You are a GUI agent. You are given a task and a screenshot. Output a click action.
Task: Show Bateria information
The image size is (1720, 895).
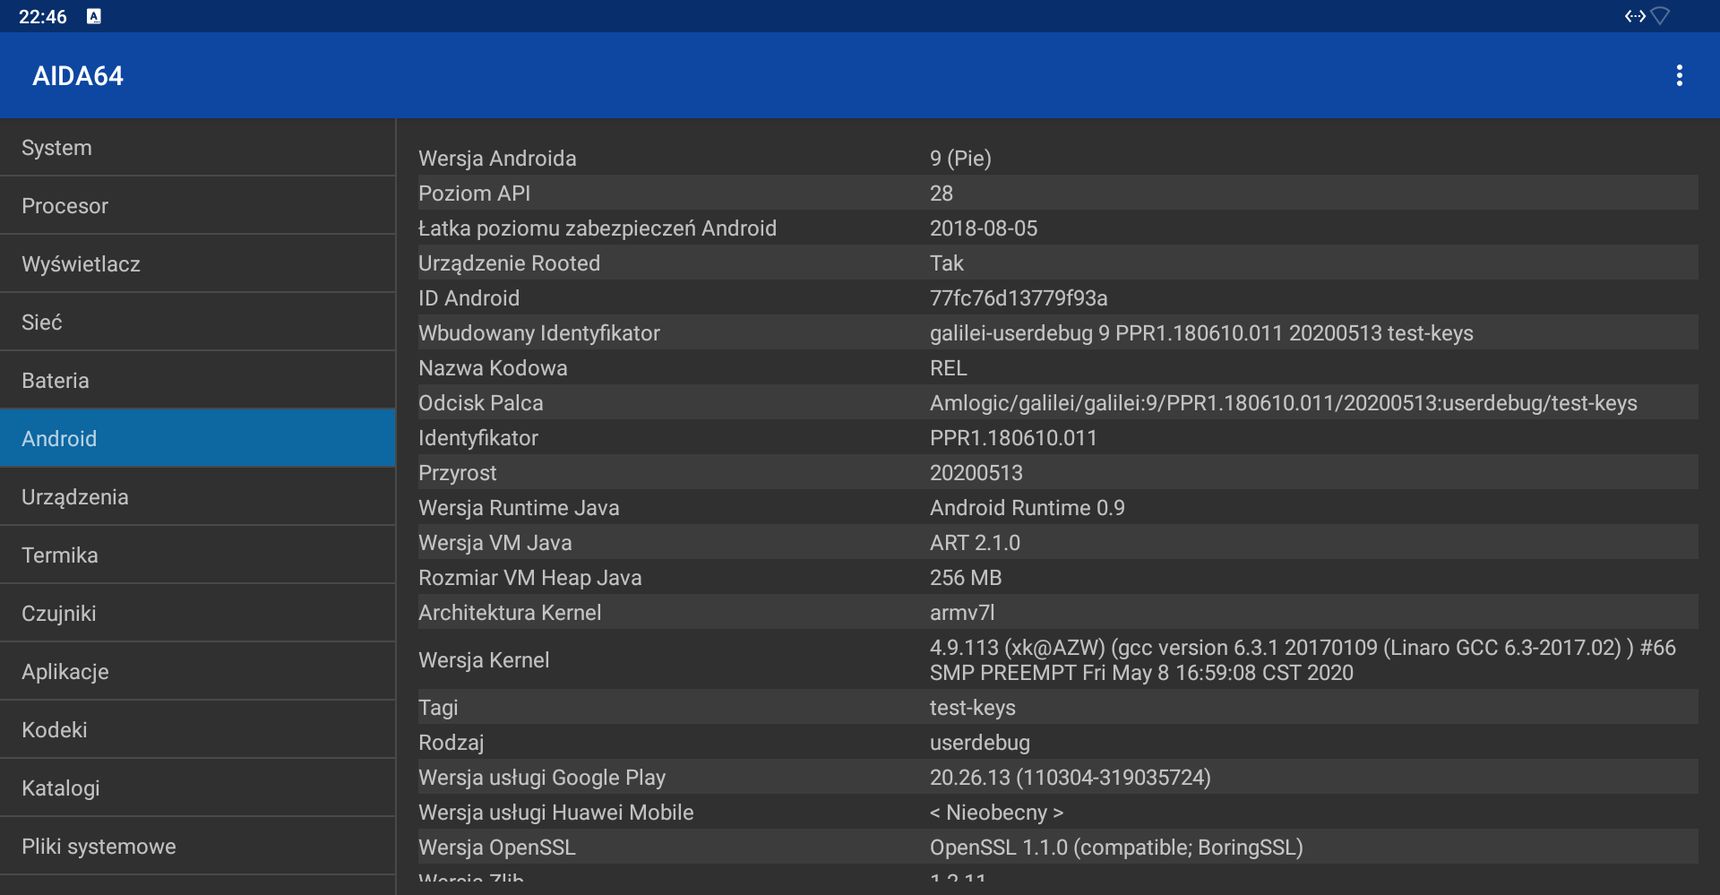click(x=198, y=380)
